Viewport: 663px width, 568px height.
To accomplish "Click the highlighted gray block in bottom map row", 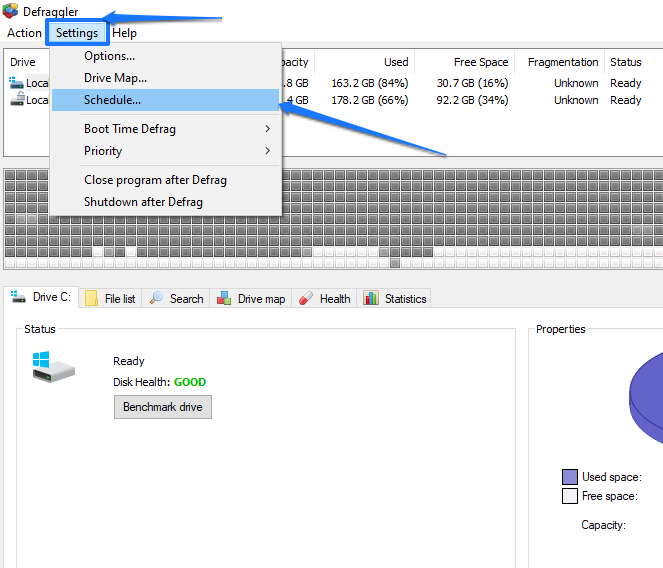I will point(395,263).
